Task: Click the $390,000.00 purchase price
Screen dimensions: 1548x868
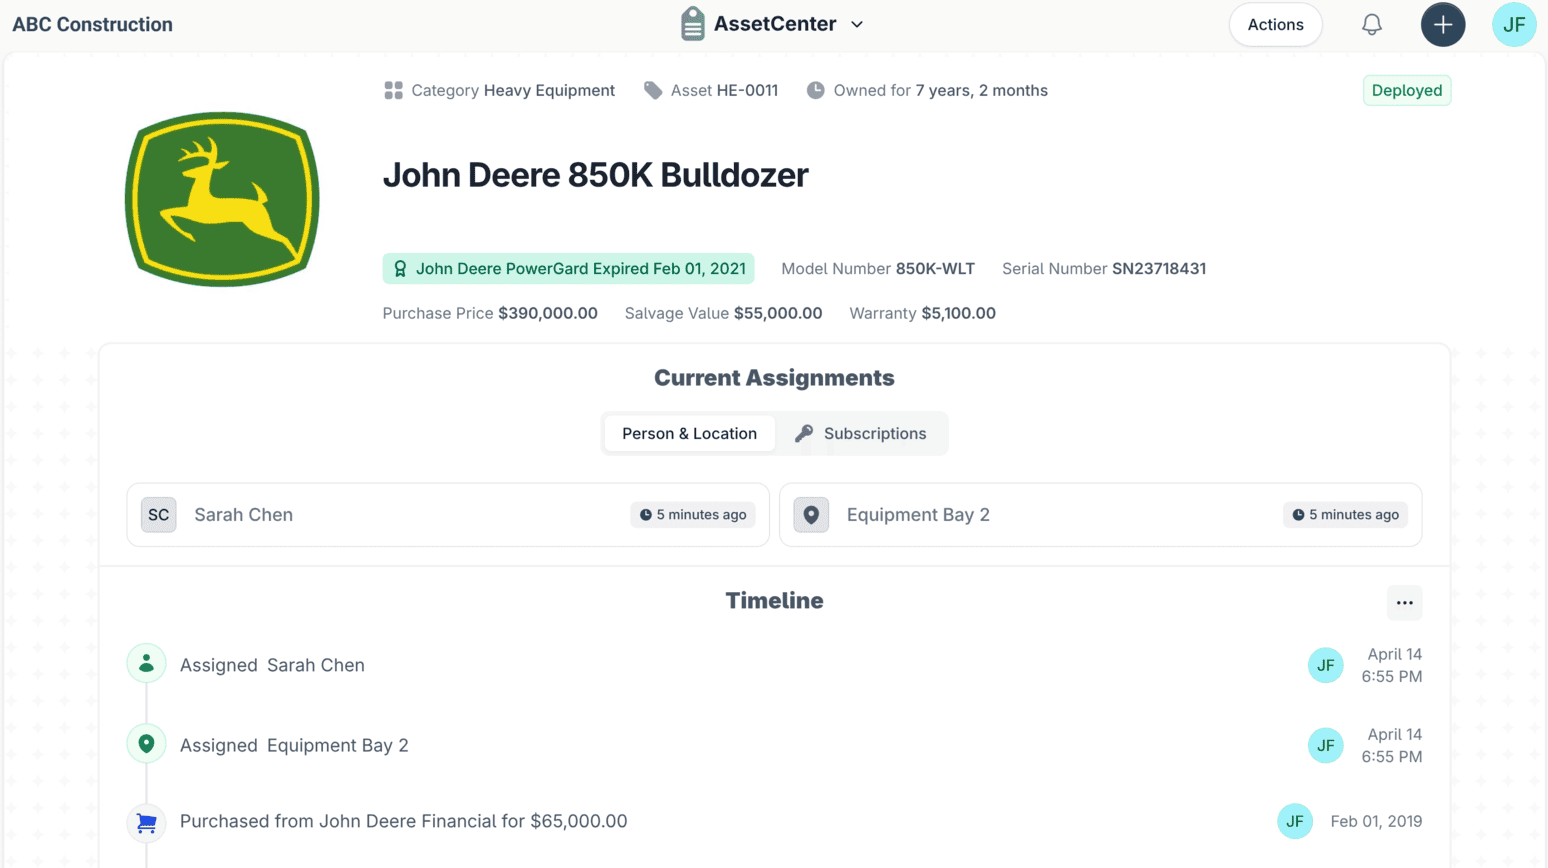Action: coord(548,313)
